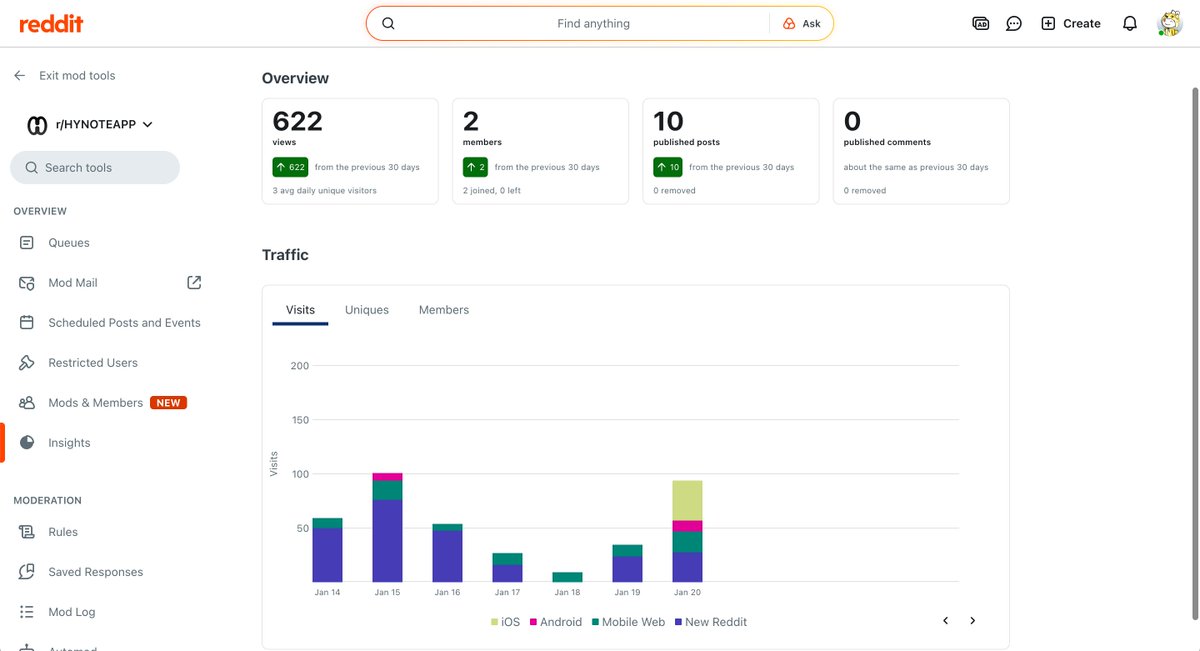
Task: Click the Mods & Members people icon
Action: (27, 403)
